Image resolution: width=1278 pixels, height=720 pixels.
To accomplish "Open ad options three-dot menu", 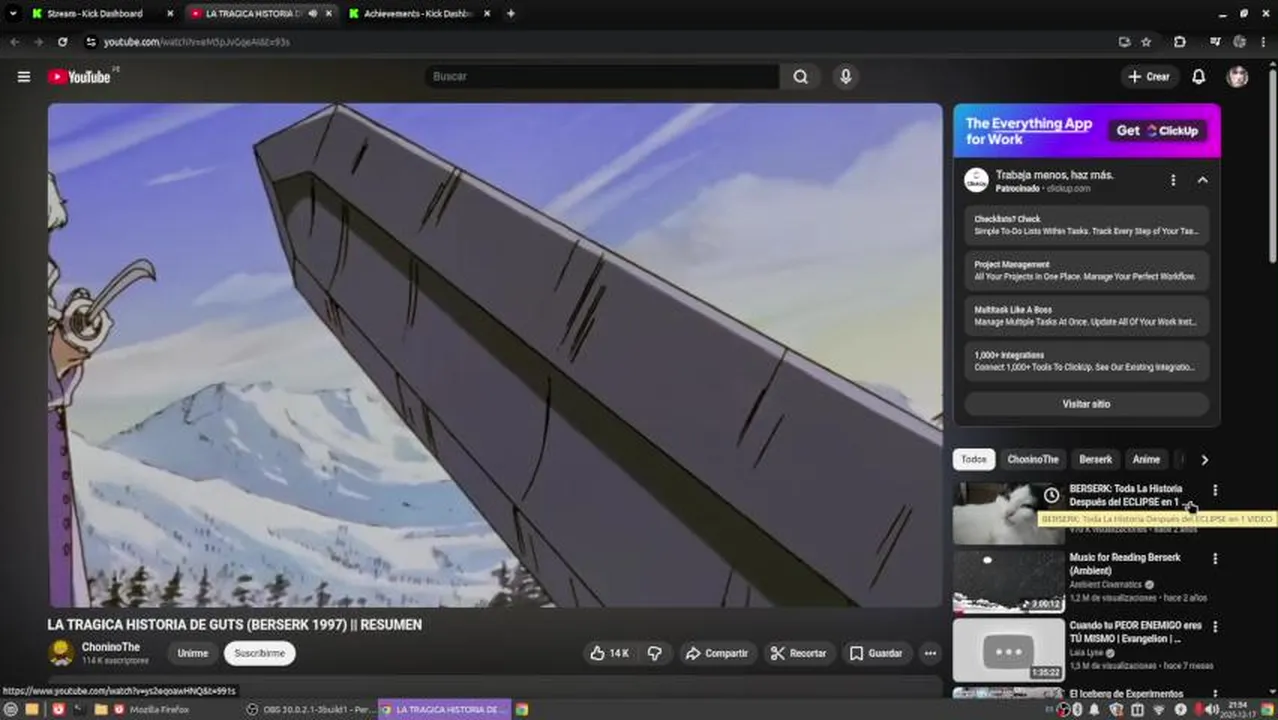I will (1173, 180).
